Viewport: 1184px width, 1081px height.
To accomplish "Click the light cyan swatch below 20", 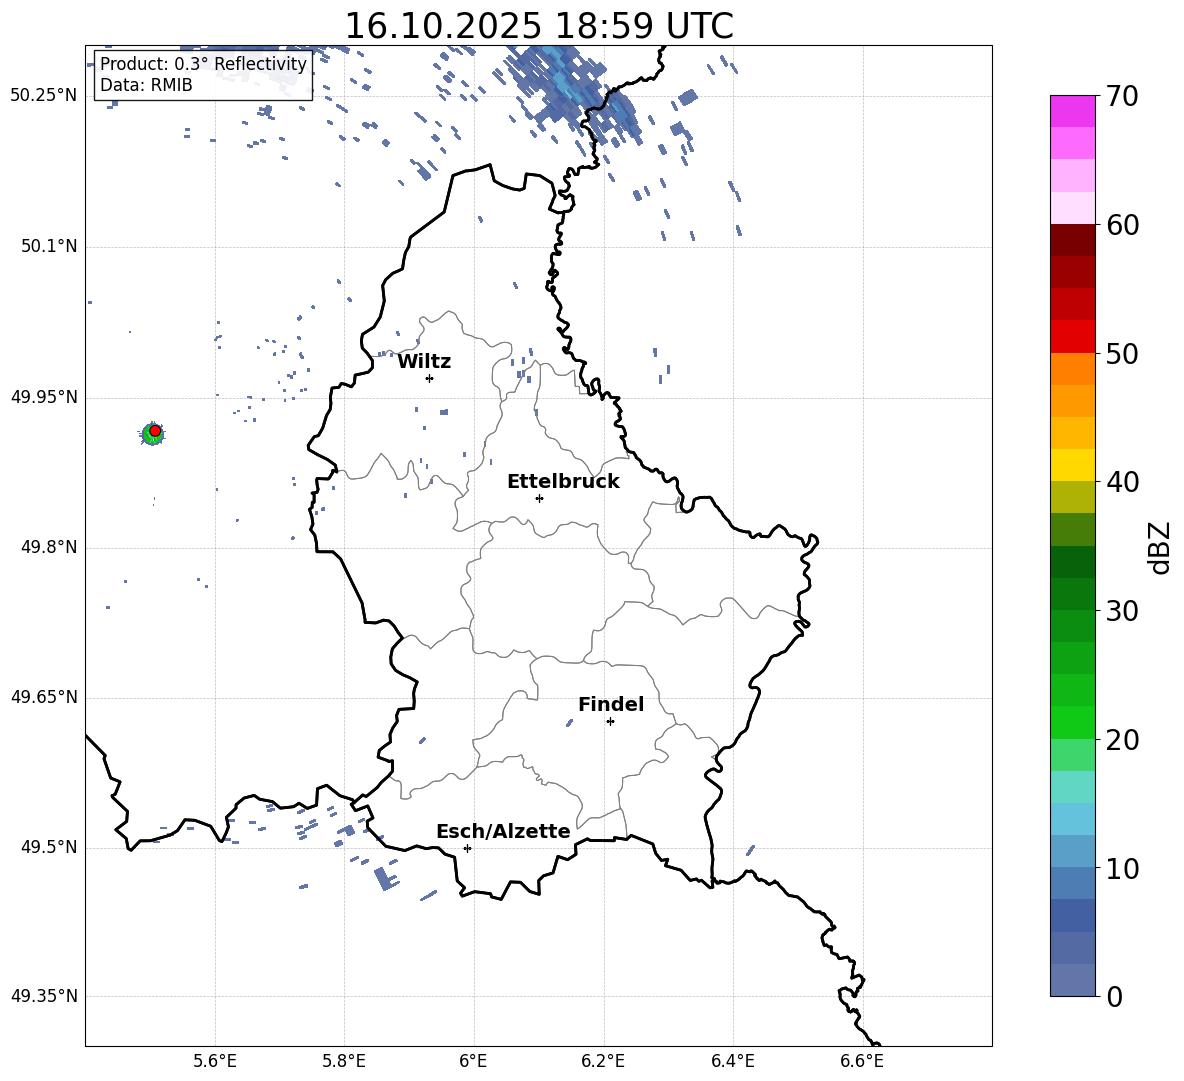I will [x=1072, y=787].
